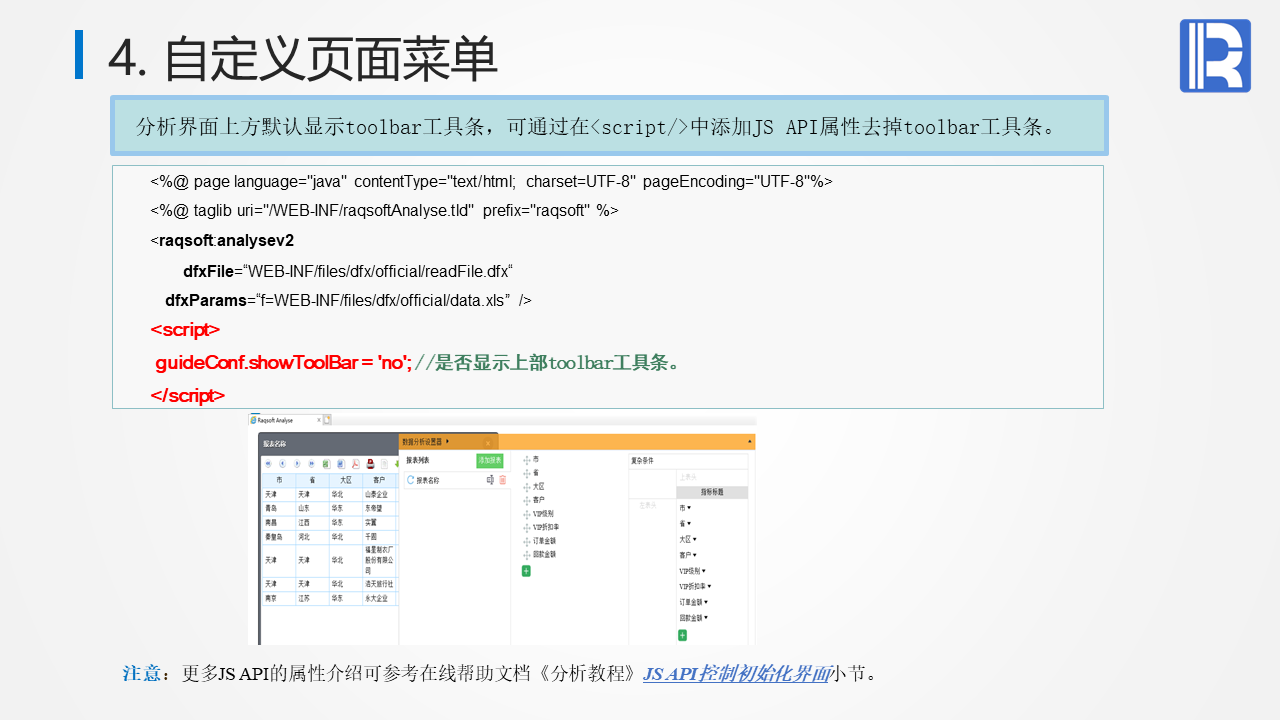Collapse the orange settings bar with the up arrow
Viewport: 1280px width, 720px height.
pos(750,441)
